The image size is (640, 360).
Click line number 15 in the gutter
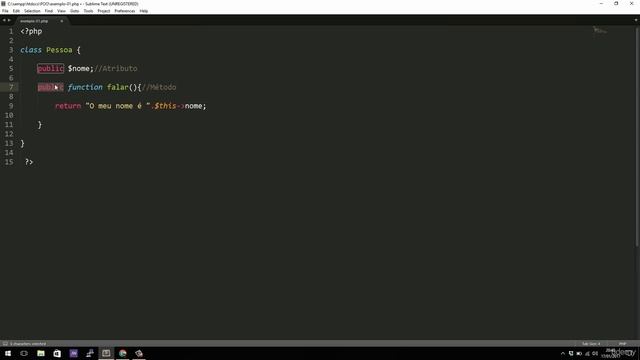(x=9, y=162)
